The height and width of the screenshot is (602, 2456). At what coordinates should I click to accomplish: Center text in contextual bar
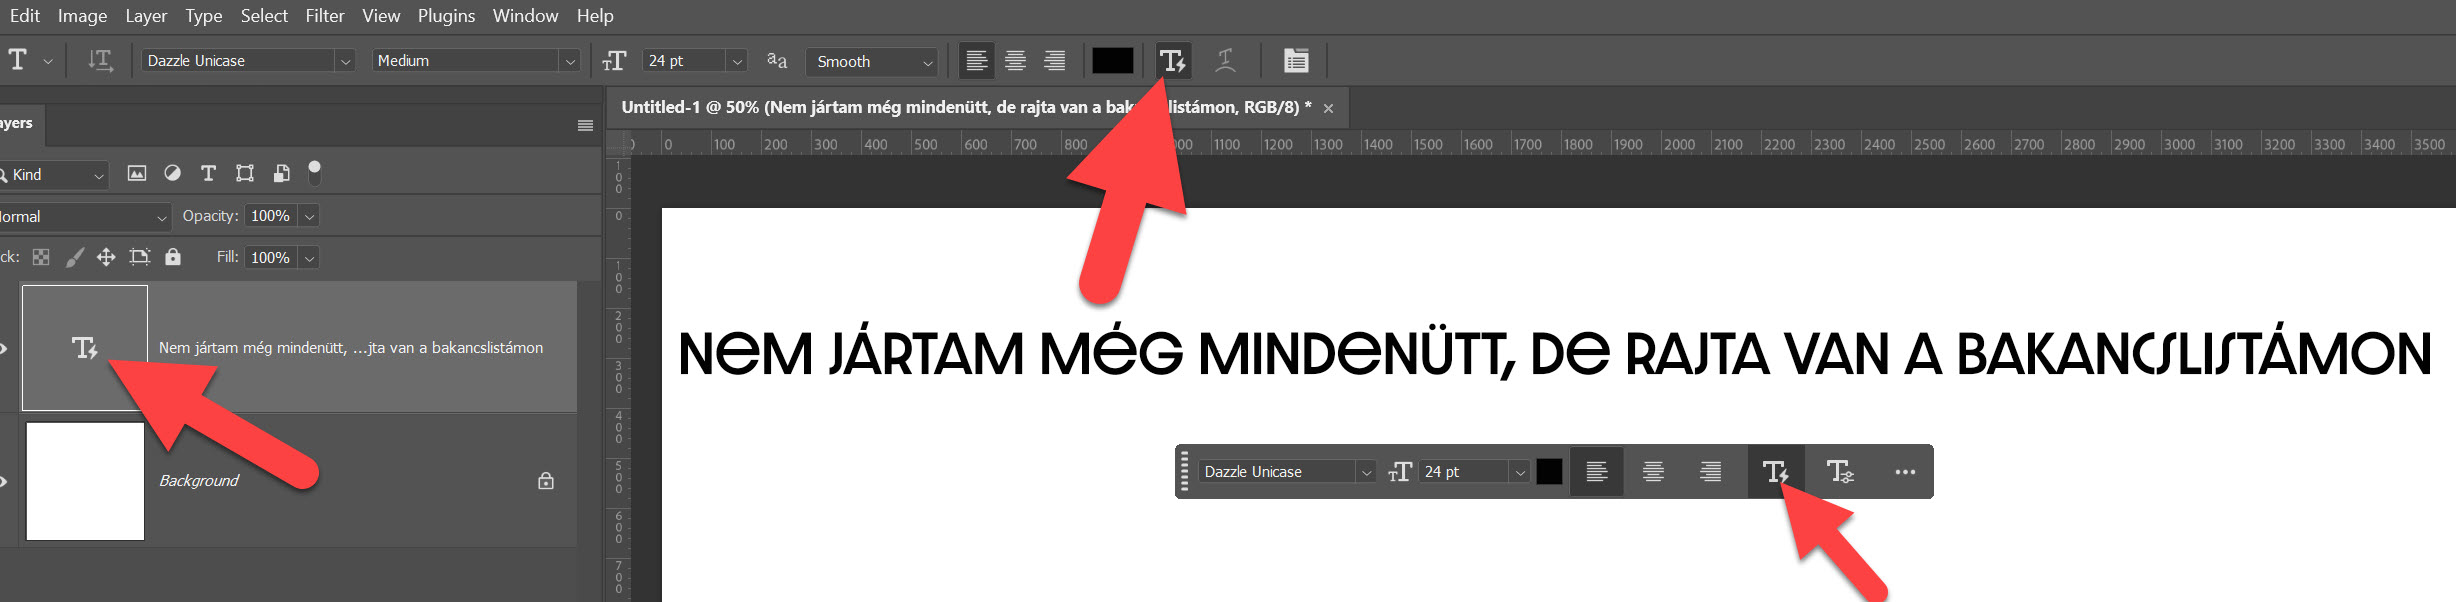1654,472
